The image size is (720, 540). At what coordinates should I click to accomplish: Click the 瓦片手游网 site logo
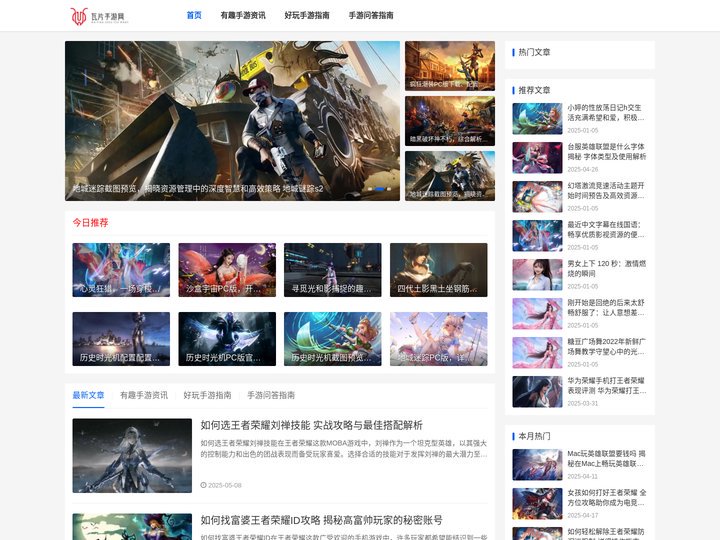[99, 16]
